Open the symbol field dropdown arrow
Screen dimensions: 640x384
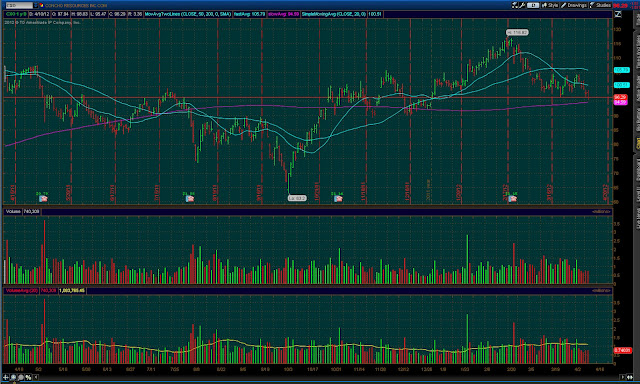36,5
